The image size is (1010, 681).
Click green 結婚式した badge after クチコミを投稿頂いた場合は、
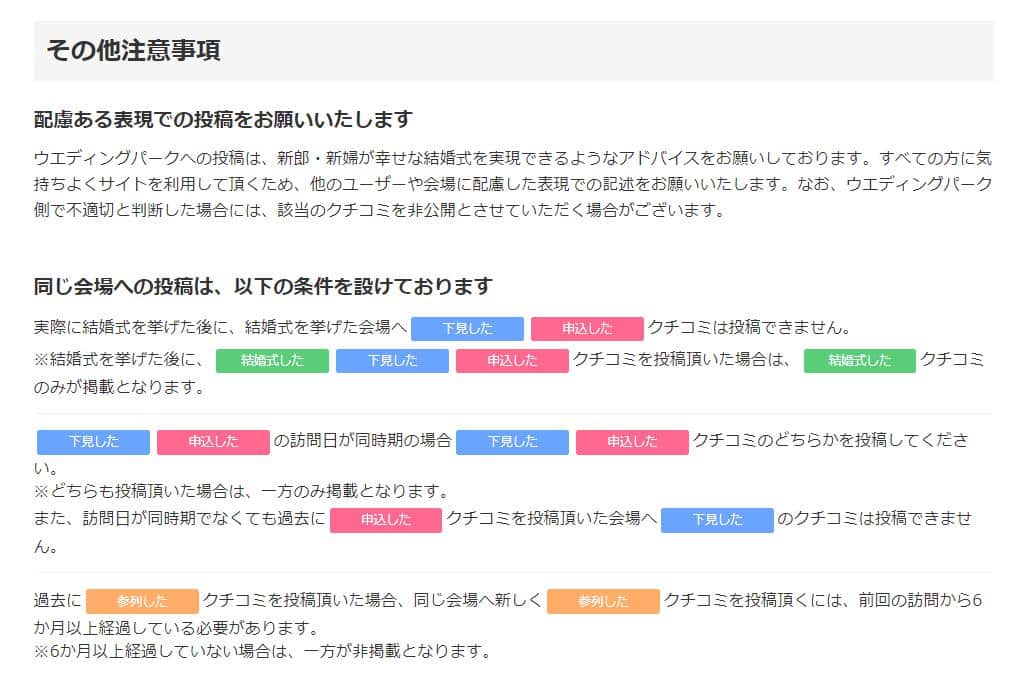point(859,361)
